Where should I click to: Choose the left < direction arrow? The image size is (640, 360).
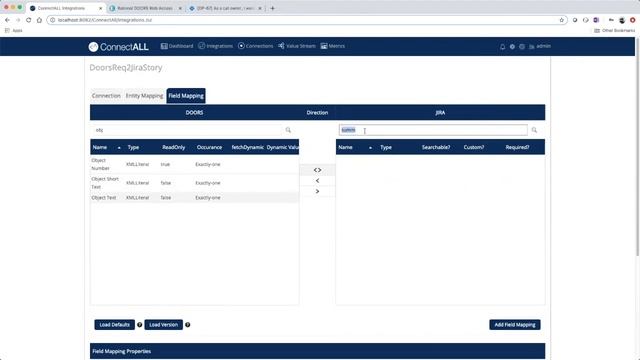317,180
